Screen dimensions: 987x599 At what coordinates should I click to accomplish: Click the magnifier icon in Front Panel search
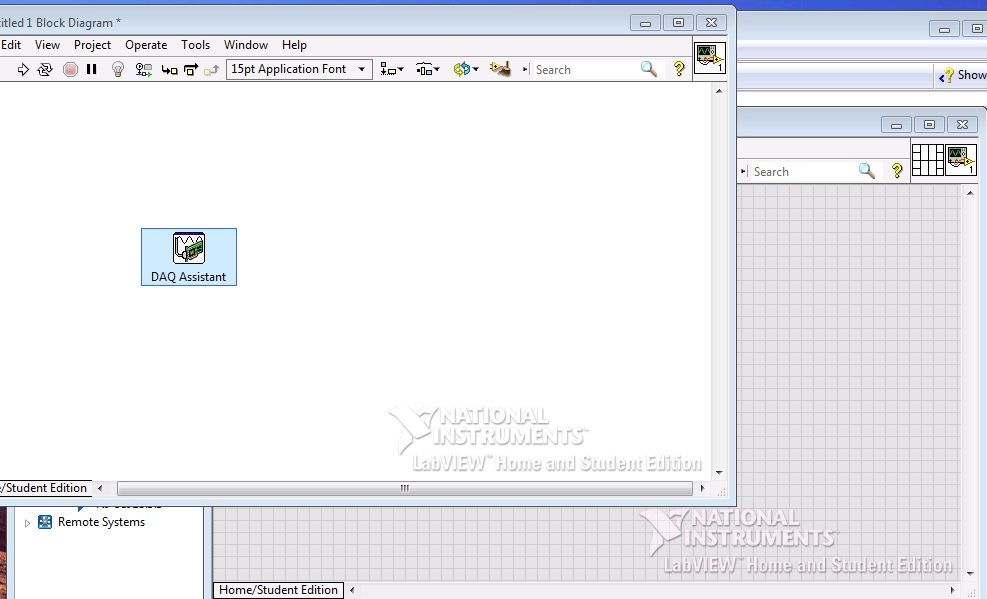[x=867, y=171]
